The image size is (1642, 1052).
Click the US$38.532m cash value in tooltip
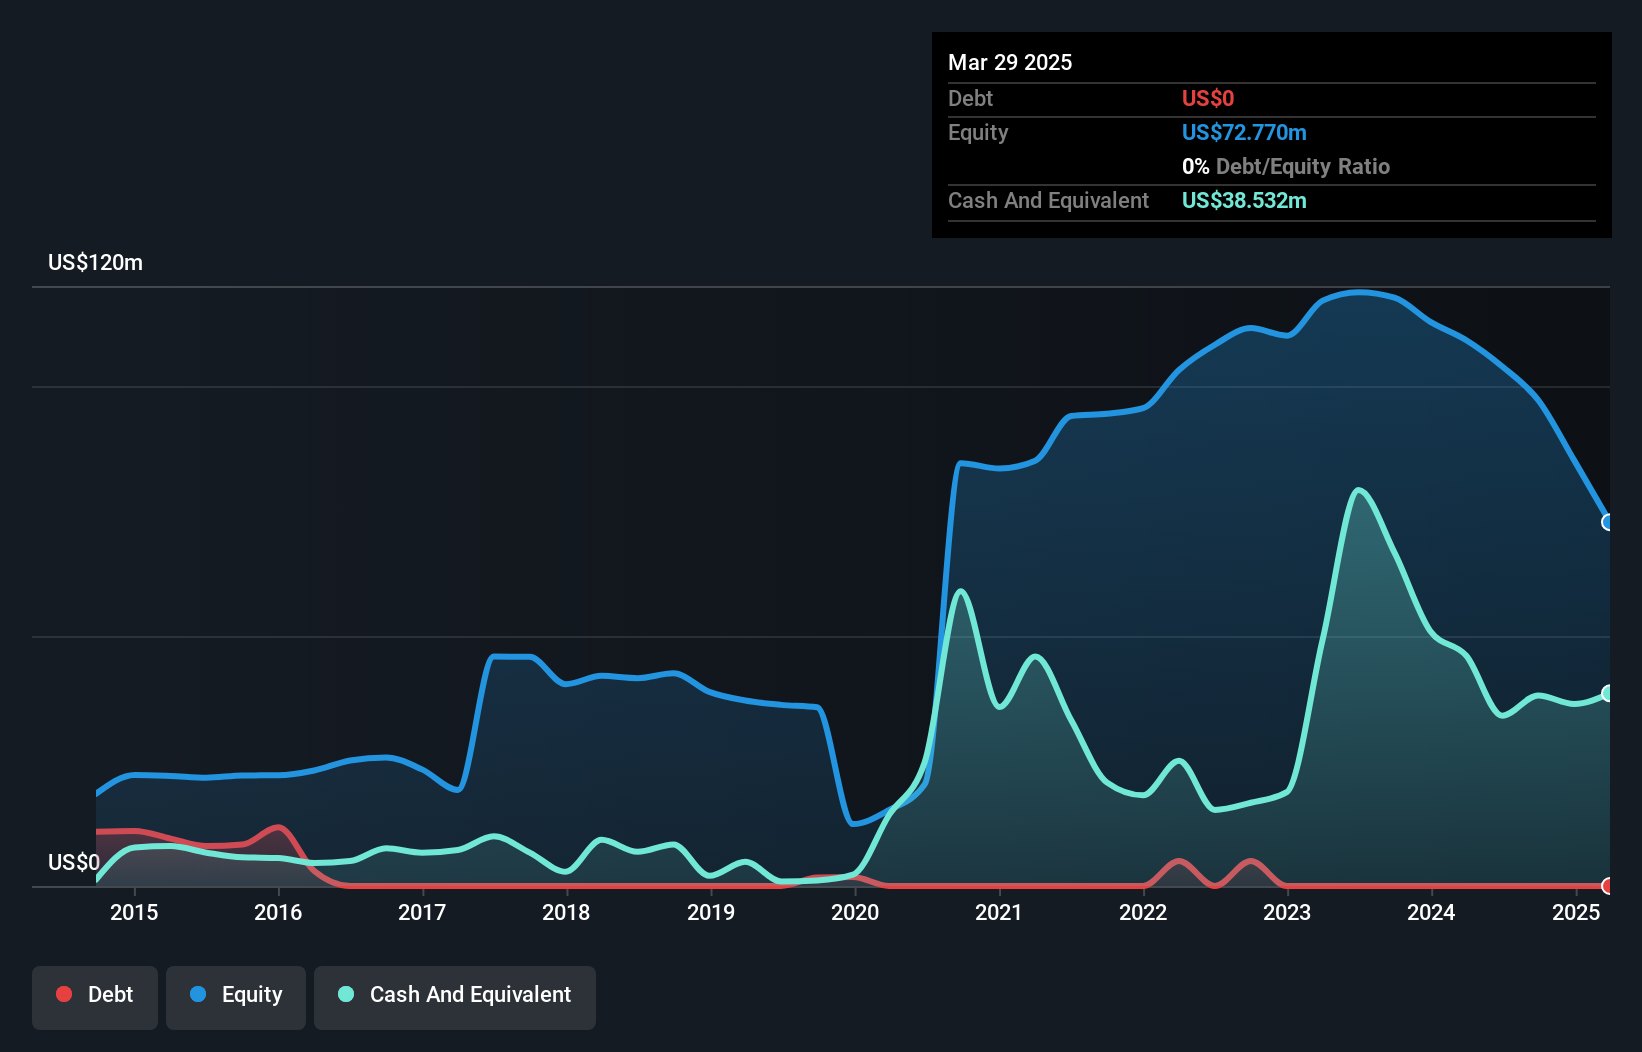pyautogui.click(x=1244, y=201)
